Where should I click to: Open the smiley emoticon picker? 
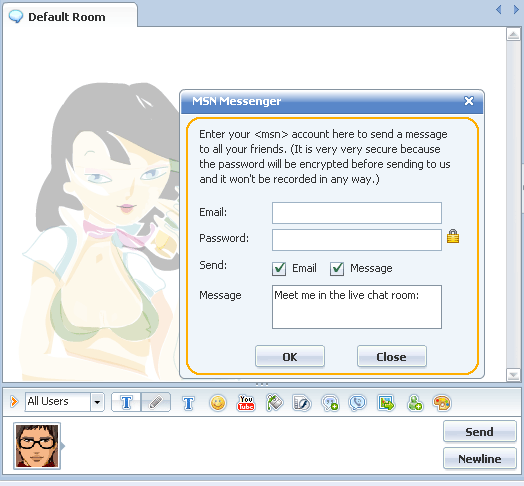point(218,402)
